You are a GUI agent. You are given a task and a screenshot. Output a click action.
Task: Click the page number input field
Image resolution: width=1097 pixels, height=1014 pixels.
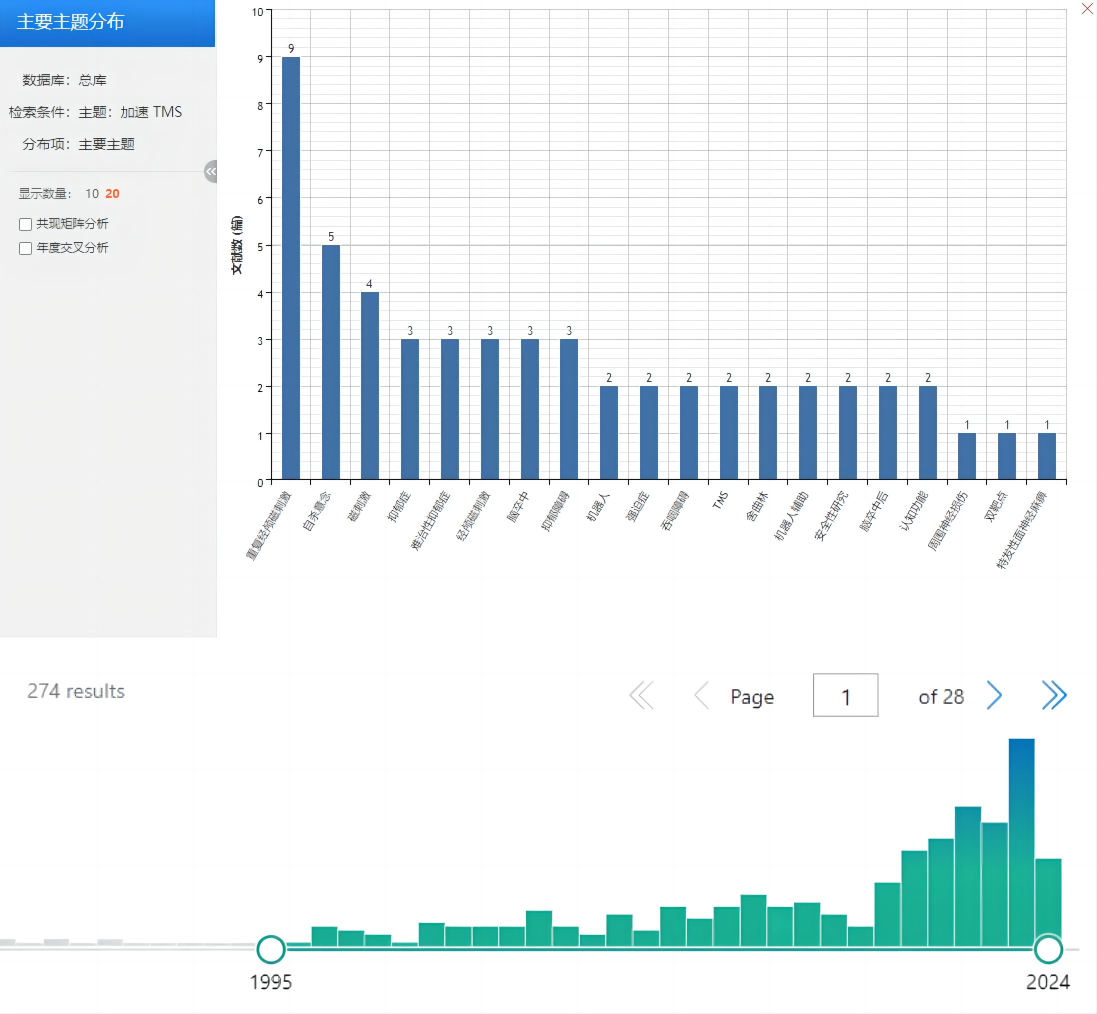pos(845,695)
